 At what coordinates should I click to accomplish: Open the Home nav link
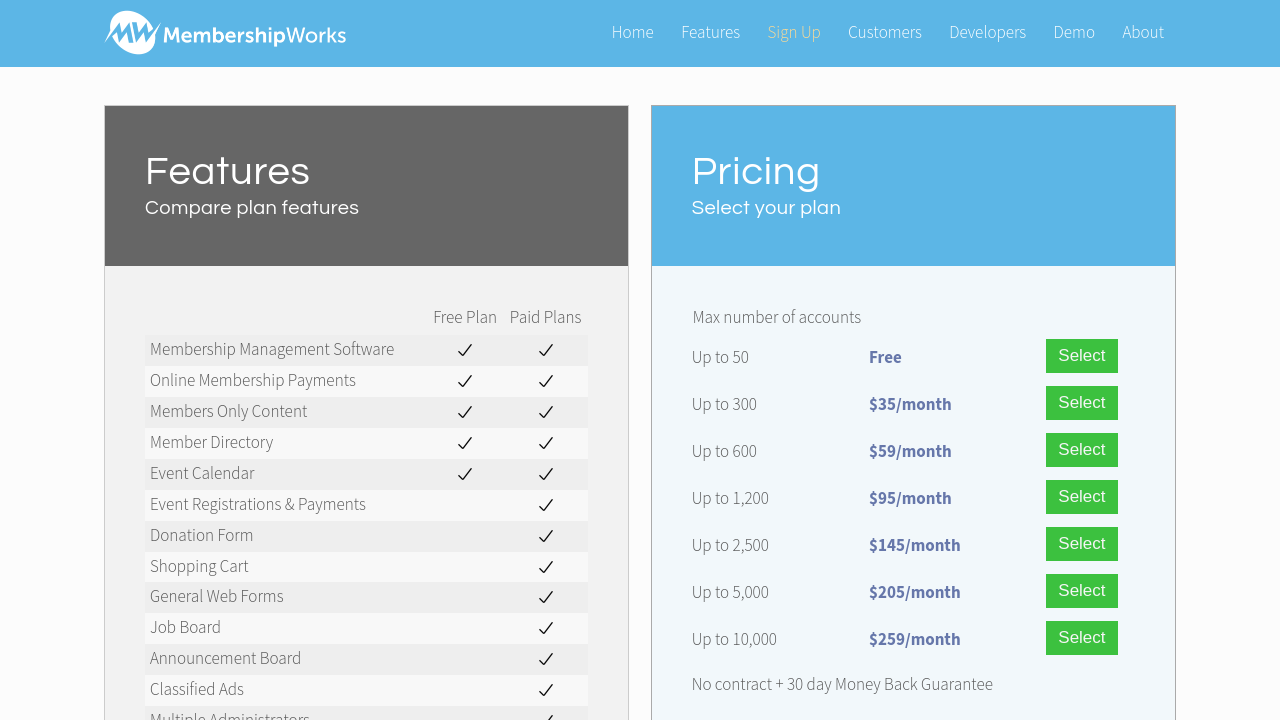[632, 32]
